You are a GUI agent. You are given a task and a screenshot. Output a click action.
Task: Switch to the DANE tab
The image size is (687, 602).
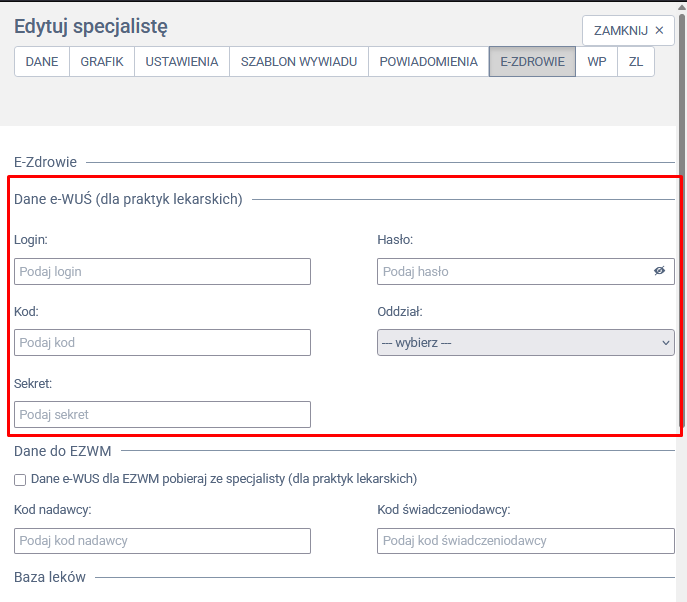[x=42, y=62]
